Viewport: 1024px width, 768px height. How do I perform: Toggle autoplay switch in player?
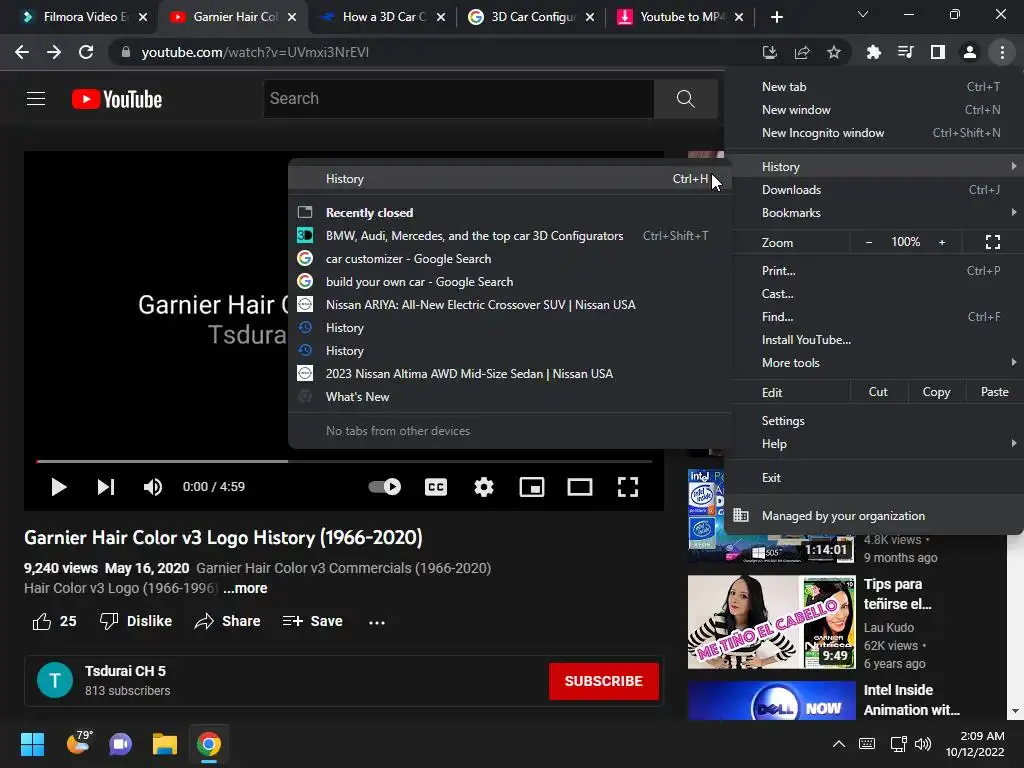(385, 487)
